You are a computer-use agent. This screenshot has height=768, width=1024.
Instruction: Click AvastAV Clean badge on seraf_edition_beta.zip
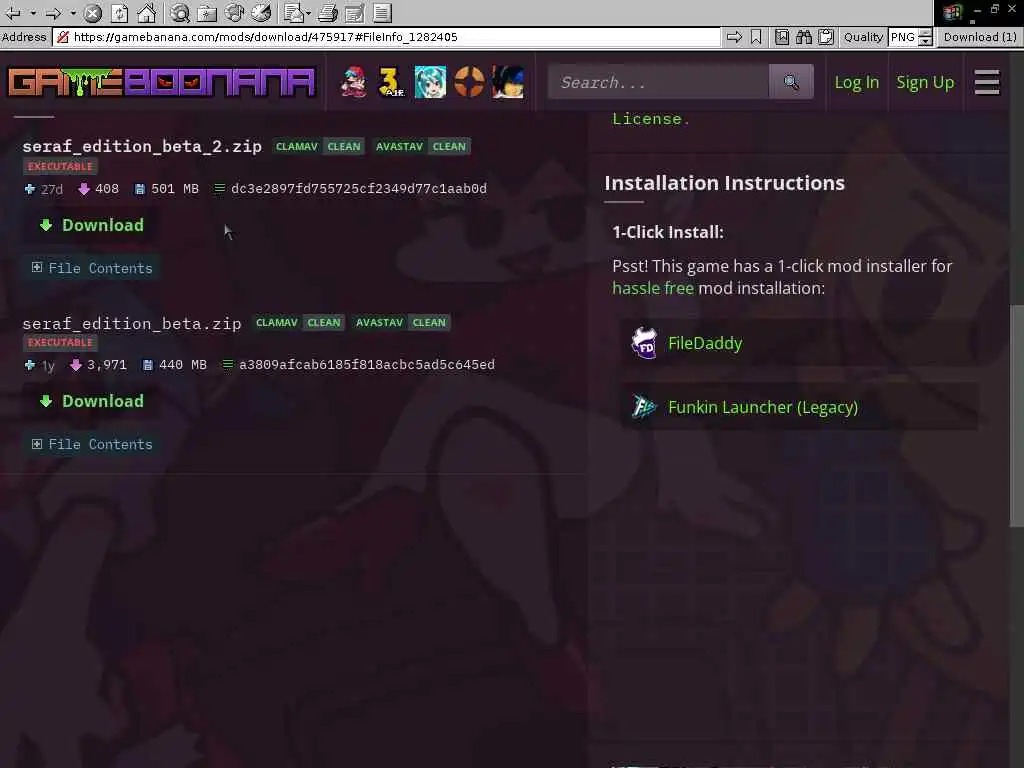(401, 323)
